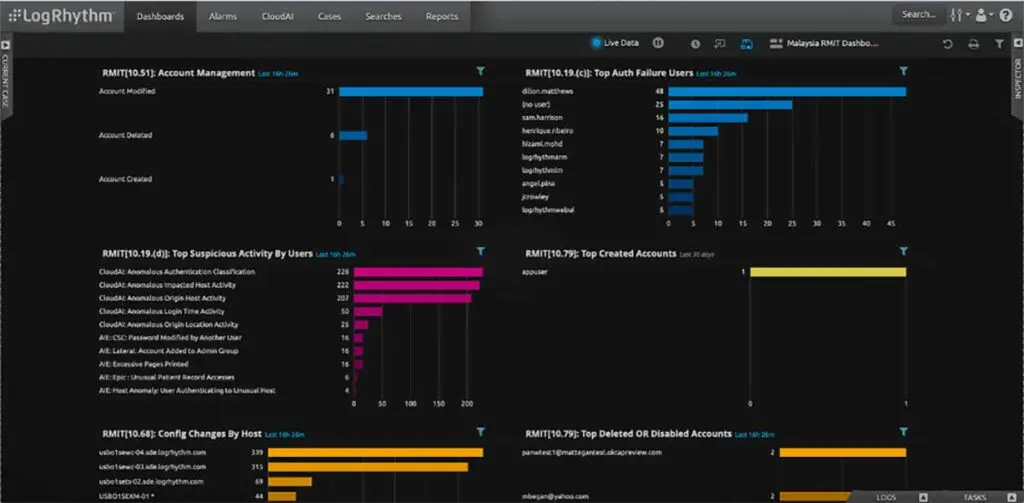Image resolution: width=1024 pixels, height=503 pixels.
Task: Toggle the Live Data indicator
Action: click(x=615, y=44)
